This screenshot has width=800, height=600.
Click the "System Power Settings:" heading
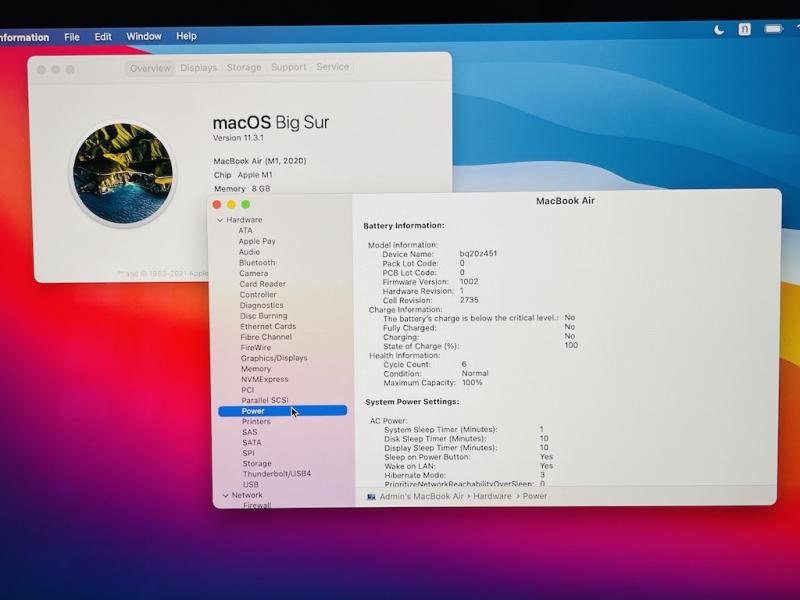pyautogui.click(x=412, y=402)
